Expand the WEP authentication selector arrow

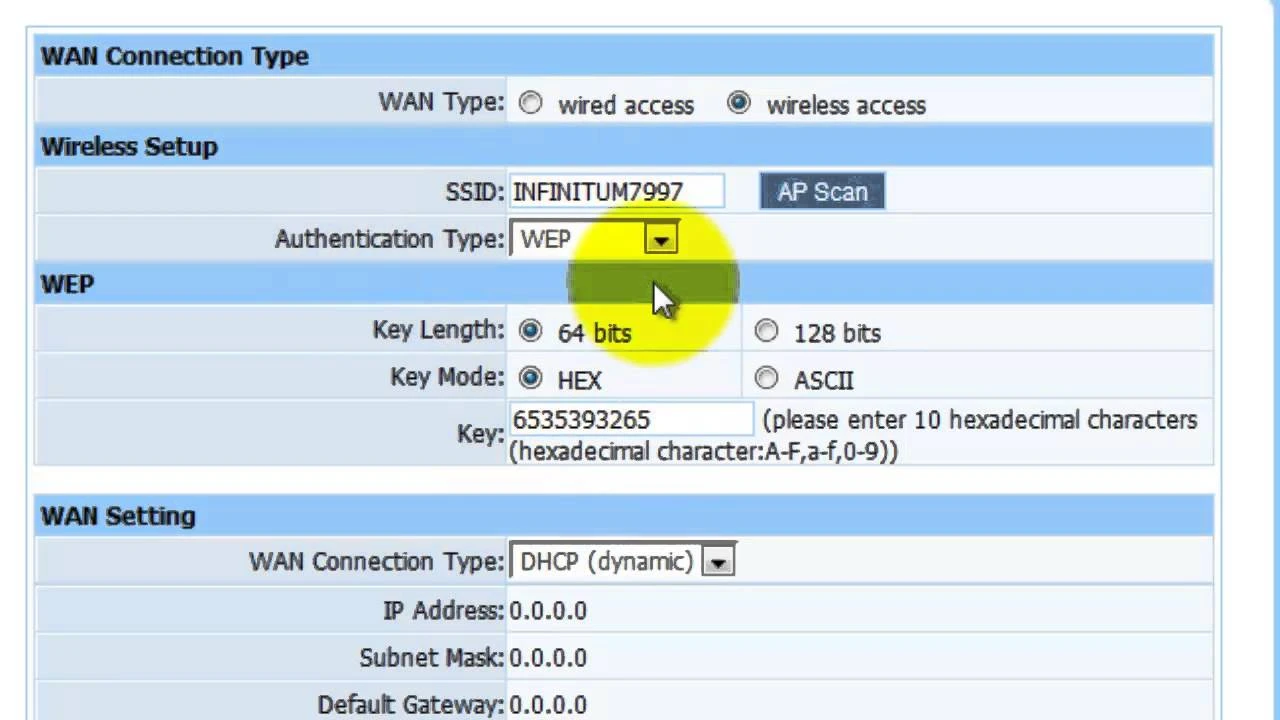pos(661,239)
